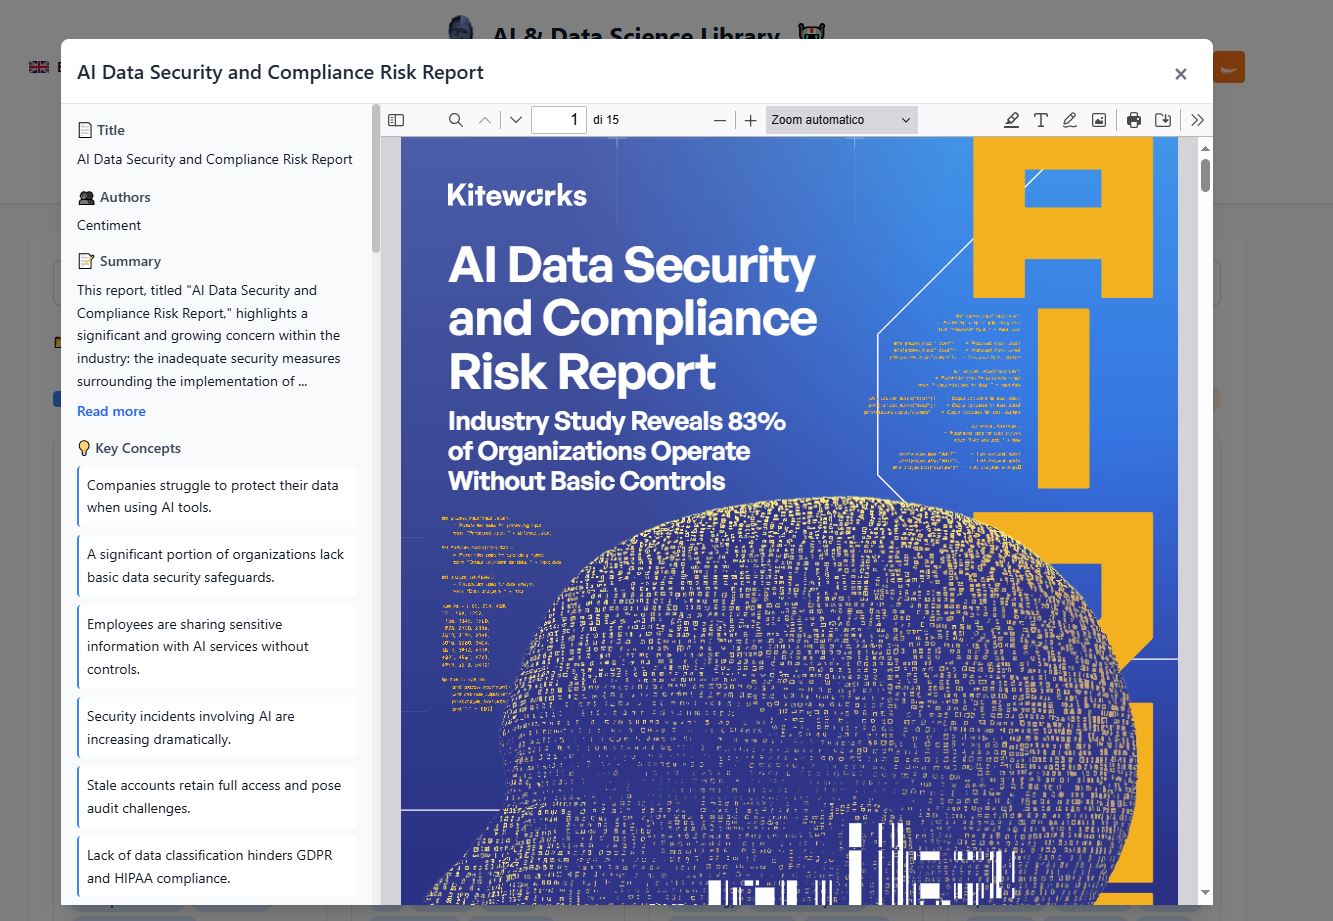Toggle the PDF sidebar thumbnails panel

tap(395, 119)
